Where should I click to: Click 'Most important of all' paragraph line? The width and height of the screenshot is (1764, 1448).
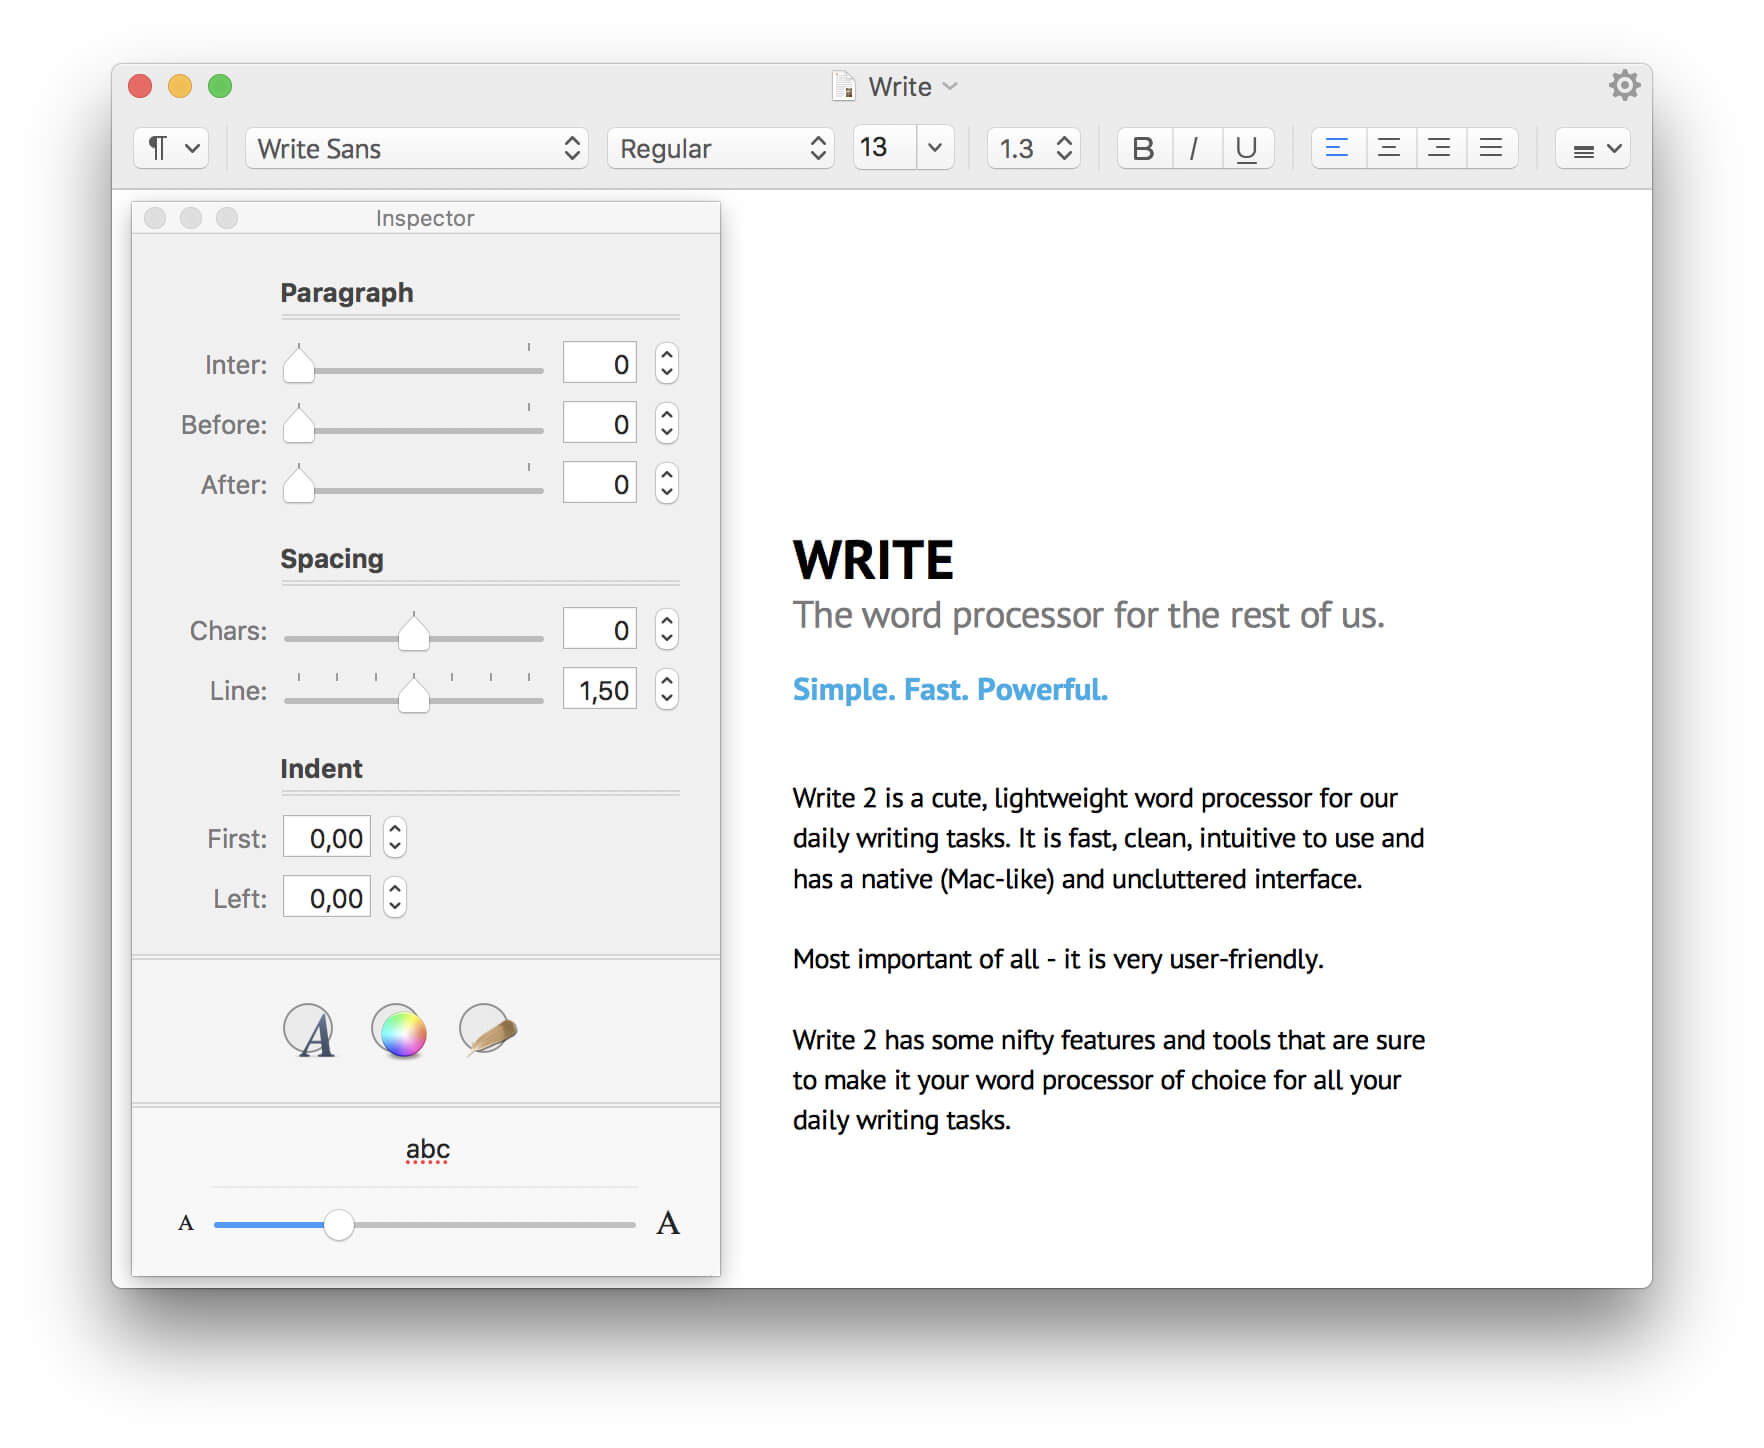[x=1058, y=960]
